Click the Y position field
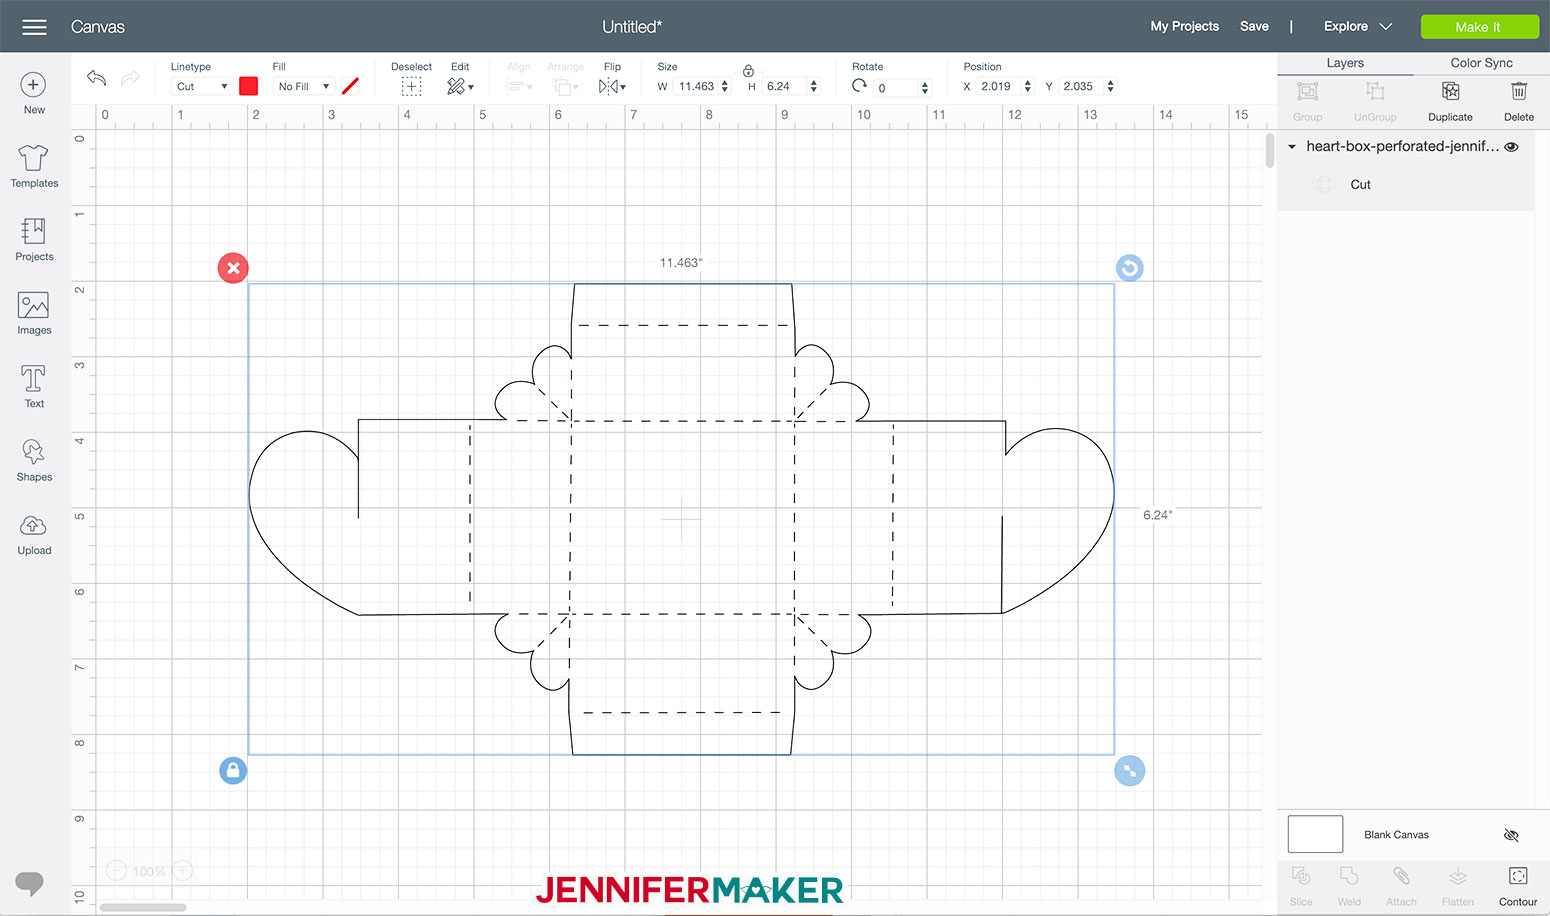The width and height of the screenshot is (1550, 916). coord(1080,87)
